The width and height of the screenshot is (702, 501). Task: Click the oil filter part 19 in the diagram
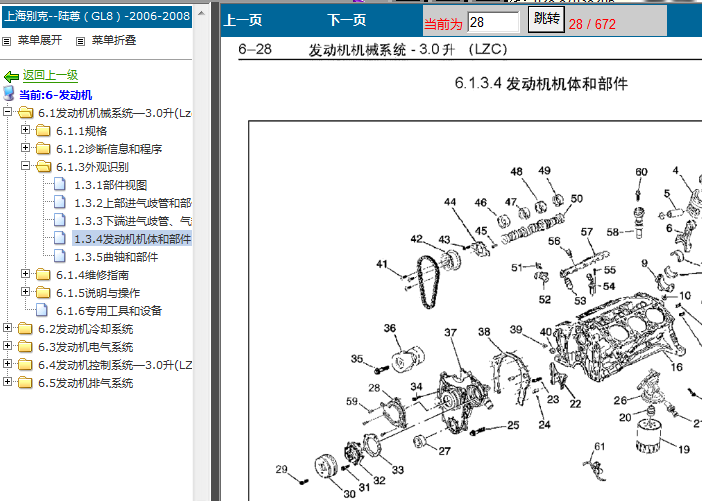coord(647,435)
